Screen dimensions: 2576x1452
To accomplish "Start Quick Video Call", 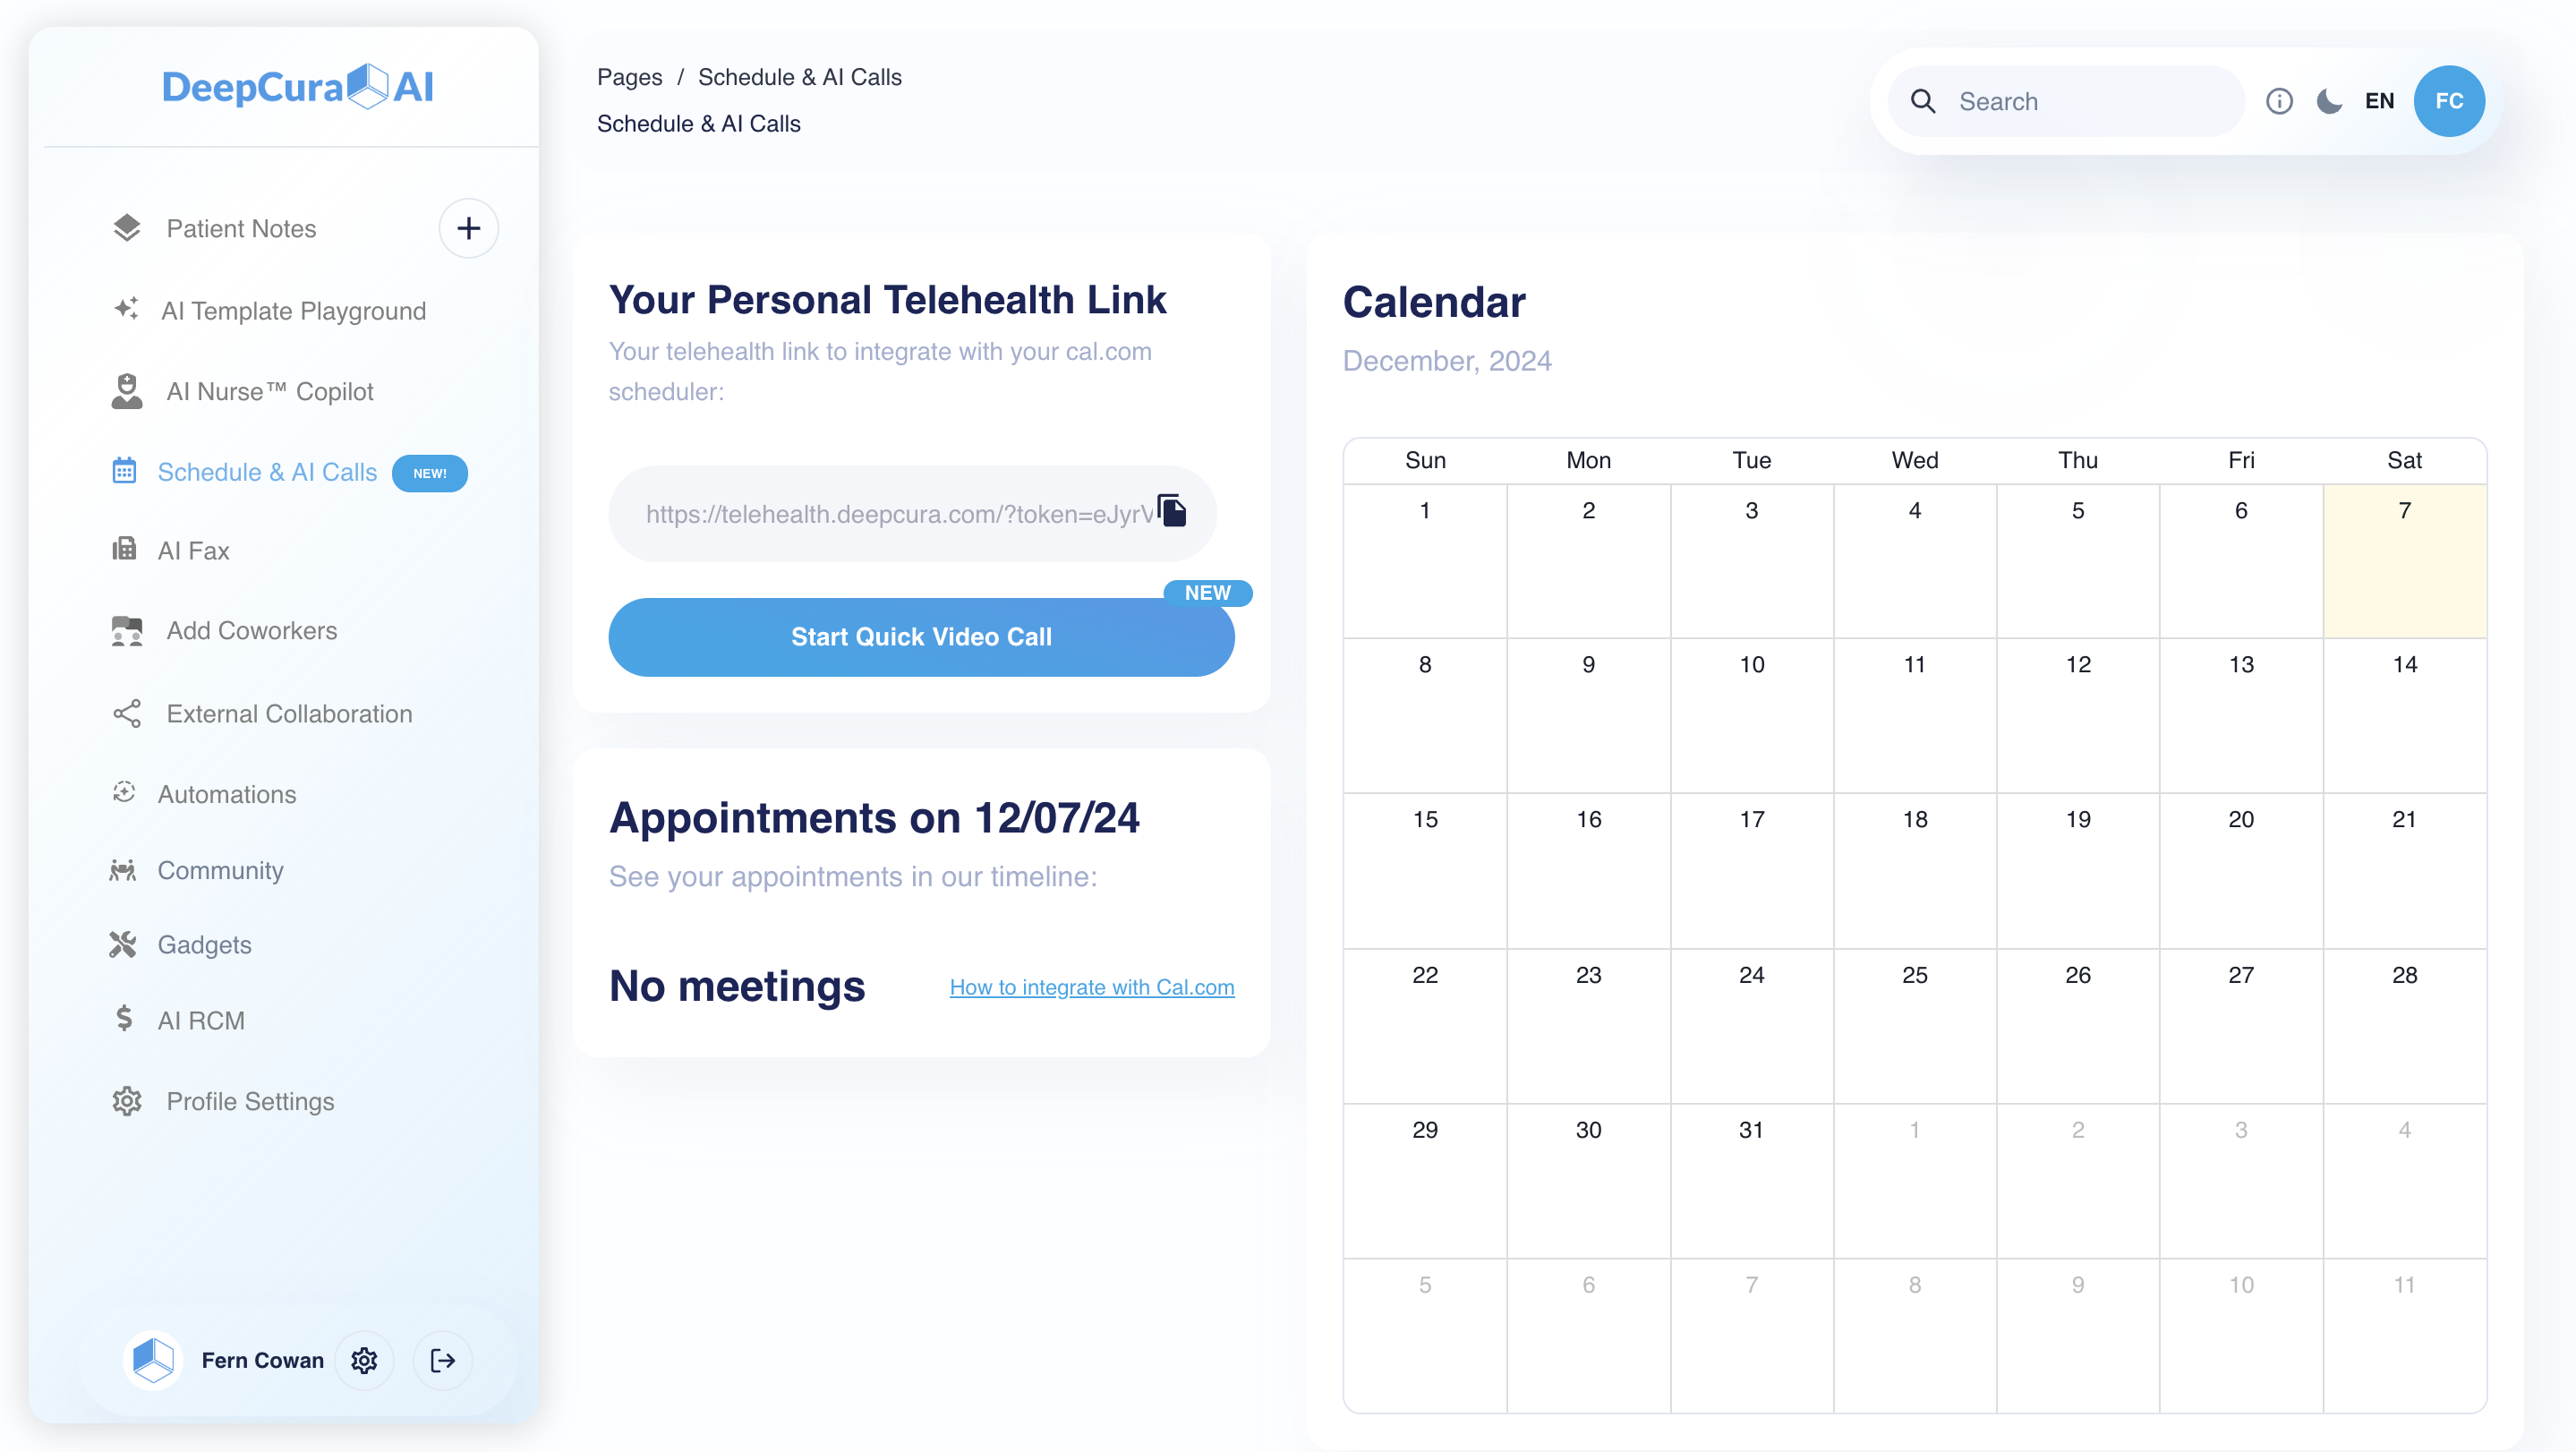I will (x=920, y=637).
